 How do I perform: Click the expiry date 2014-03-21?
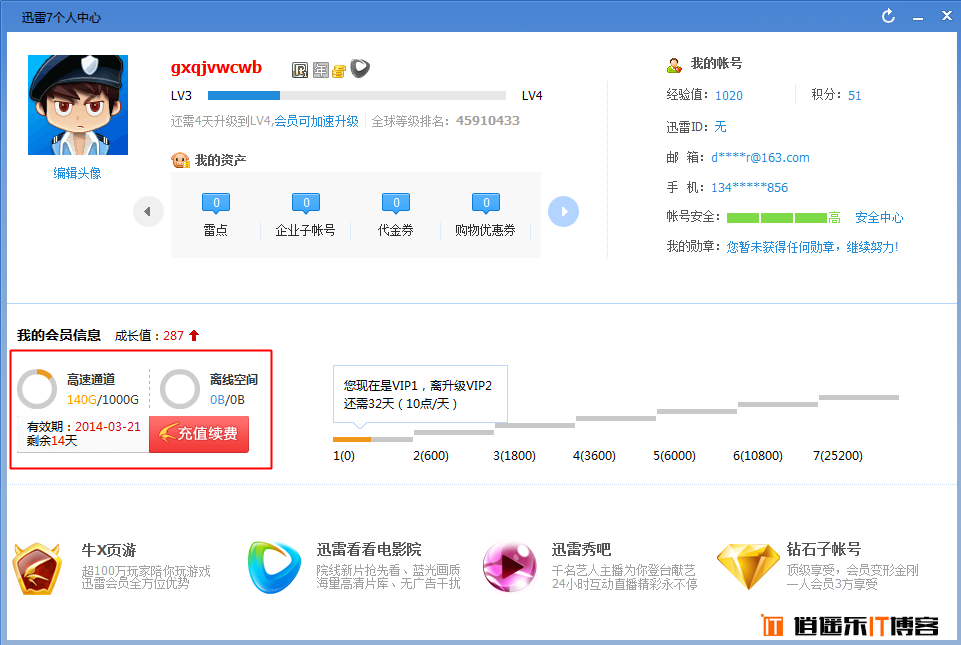click(108, 427)
